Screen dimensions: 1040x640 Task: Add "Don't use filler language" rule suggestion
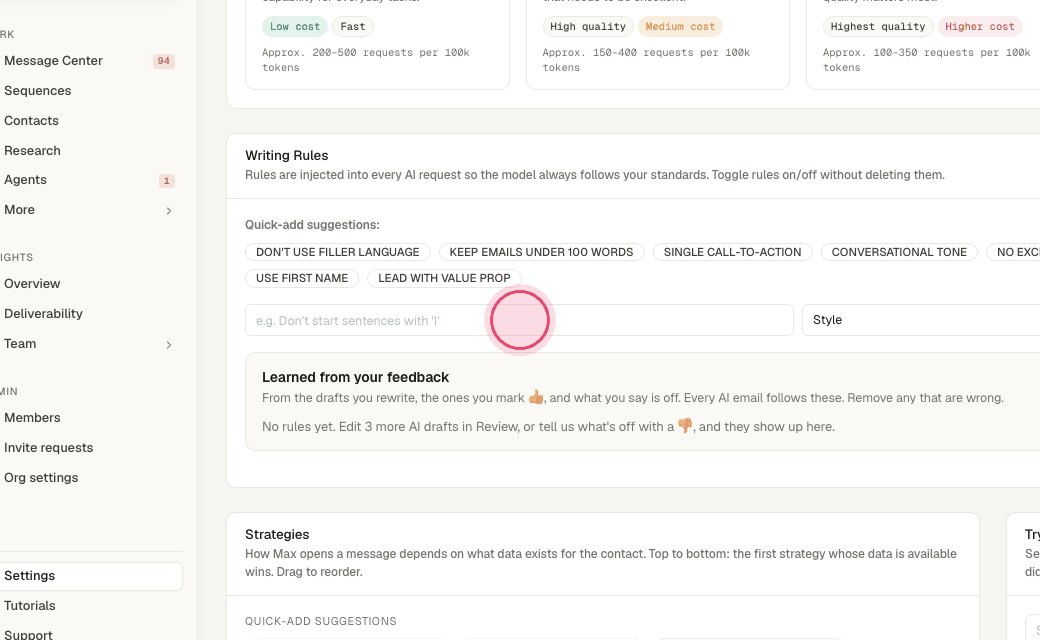point(338,252)
